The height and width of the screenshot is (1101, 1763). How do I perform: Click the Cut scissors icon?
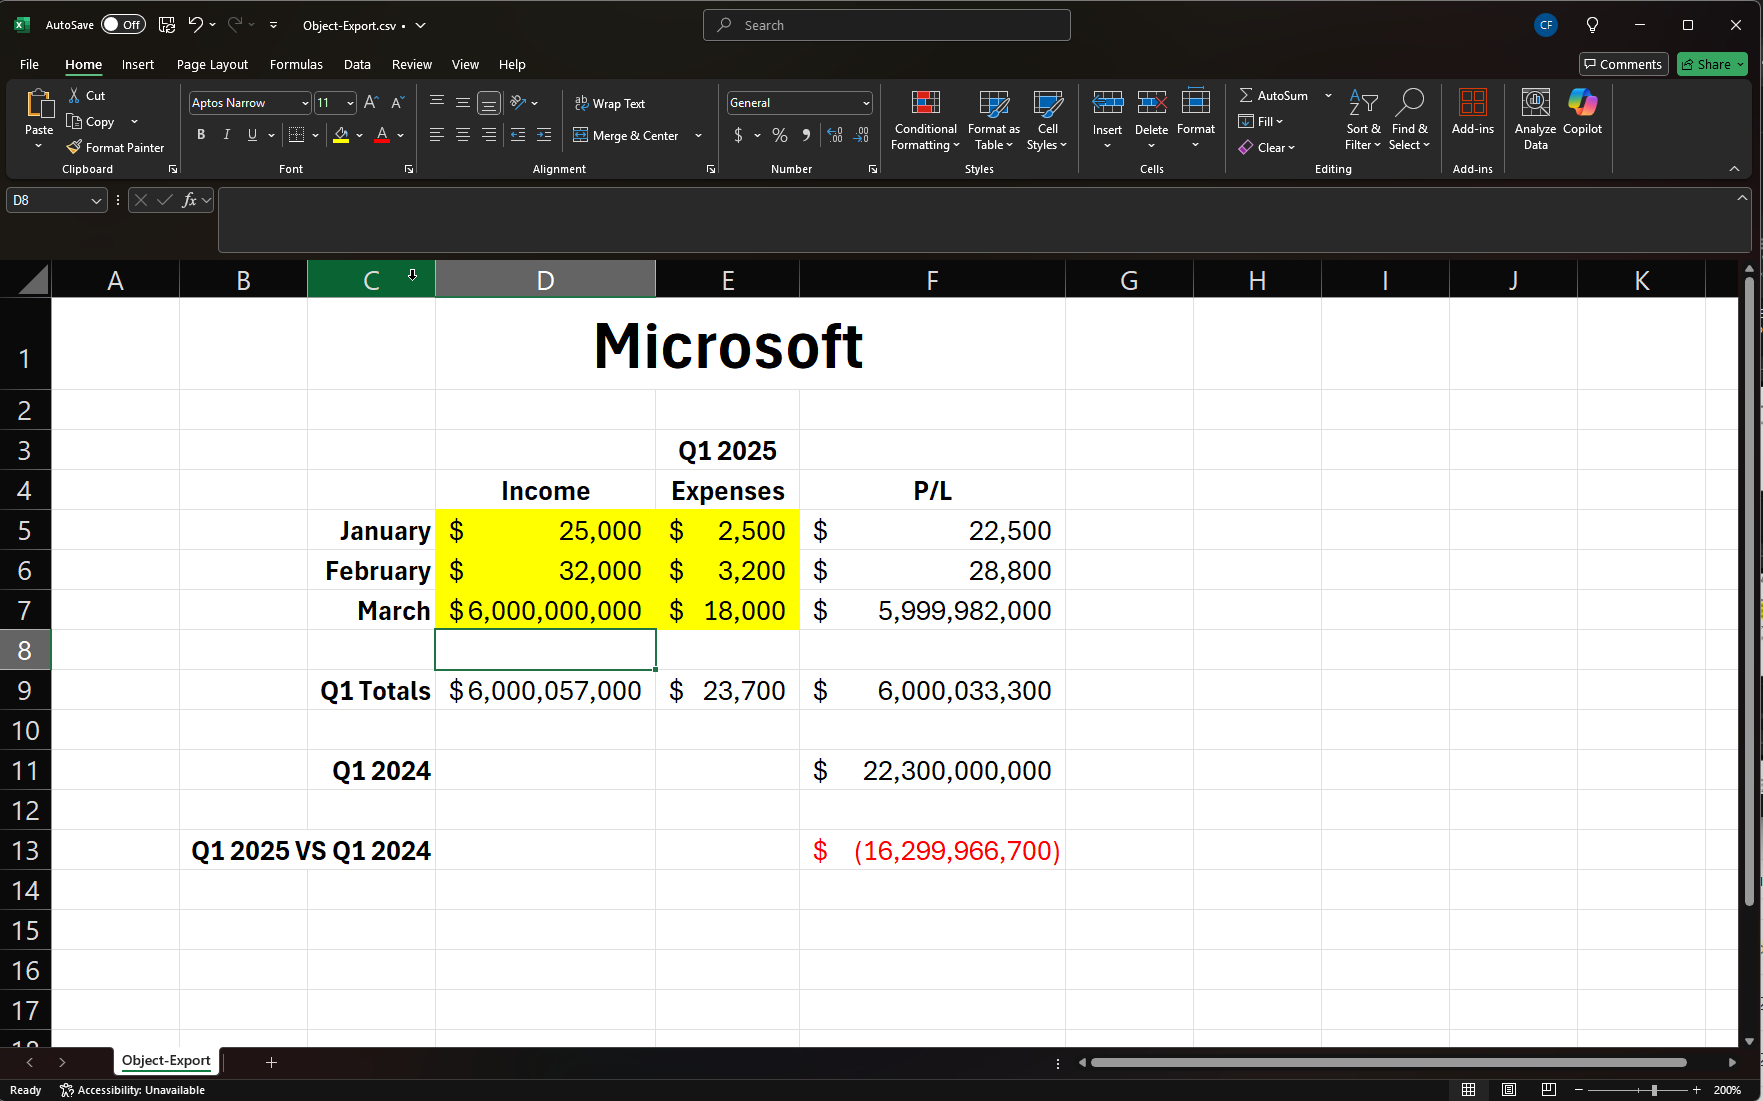click(74, 95)
